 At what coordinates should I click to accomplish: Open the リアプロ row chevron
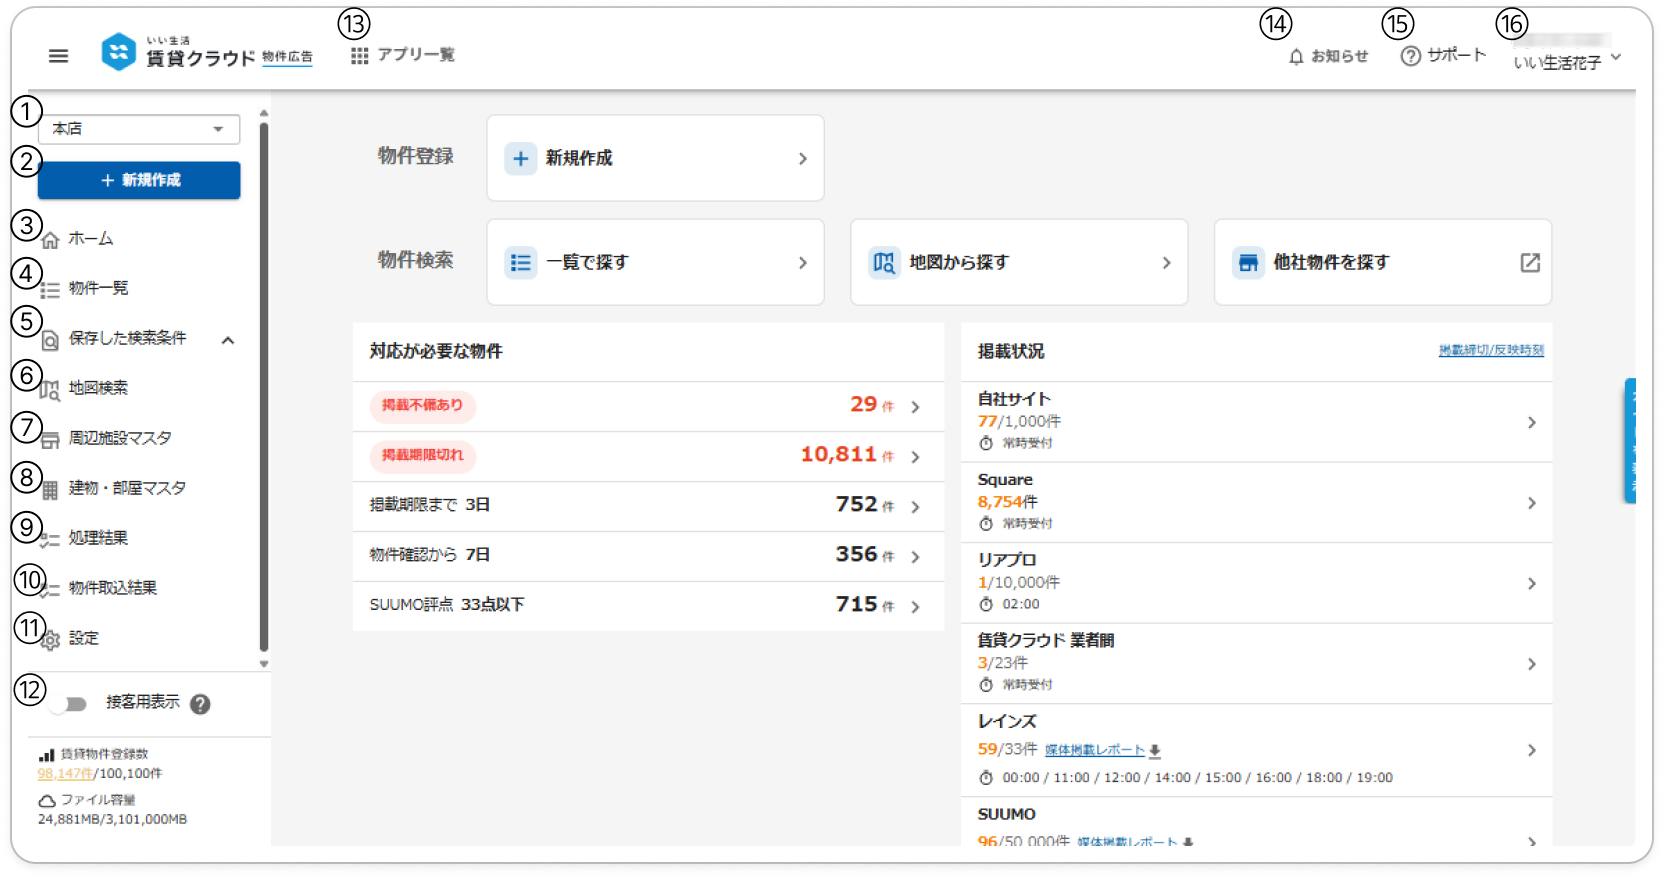coord(1532,584)
